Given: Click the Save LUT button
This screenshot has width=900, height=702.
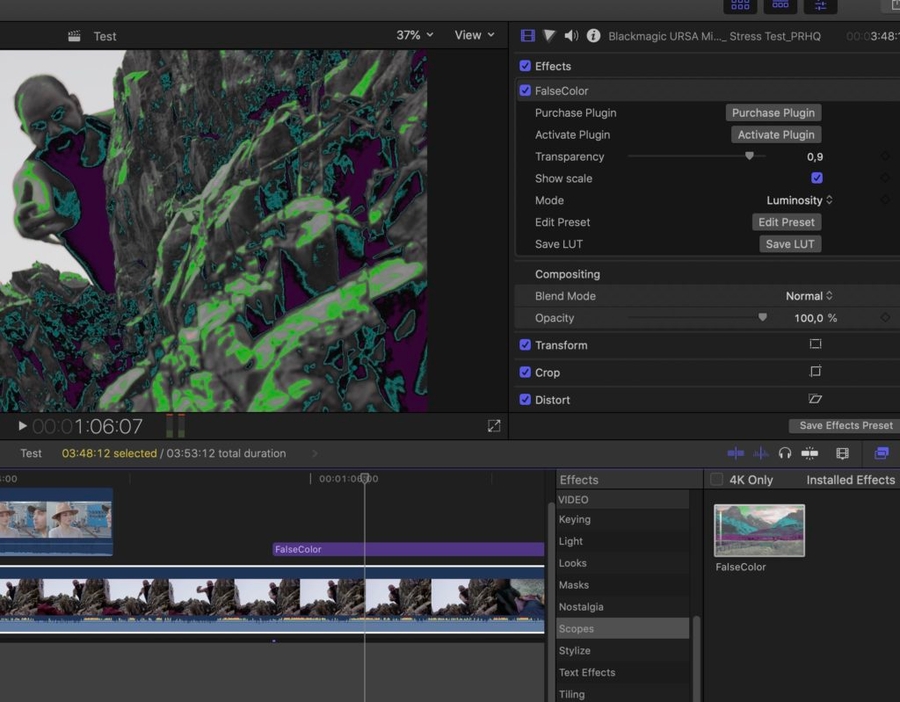Looking at the screenshot, I should click(790, 244).
